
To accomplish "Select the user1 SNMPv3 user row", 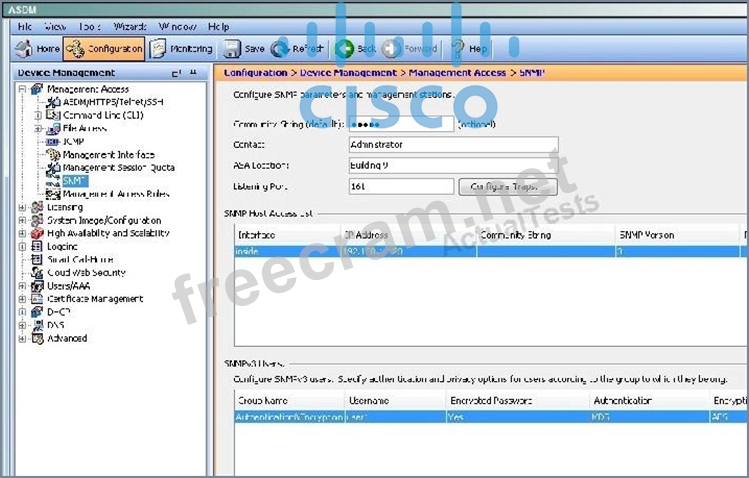I will (x=400, y=415).
